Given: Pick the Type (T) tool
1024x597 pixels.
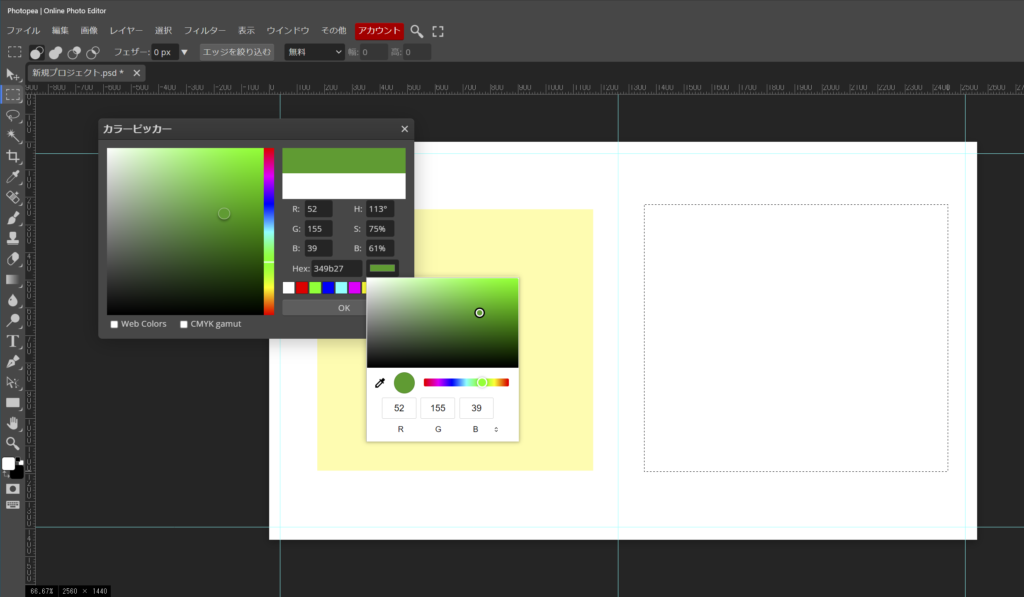Looking at the screenshot, I should tap(13, 341).
